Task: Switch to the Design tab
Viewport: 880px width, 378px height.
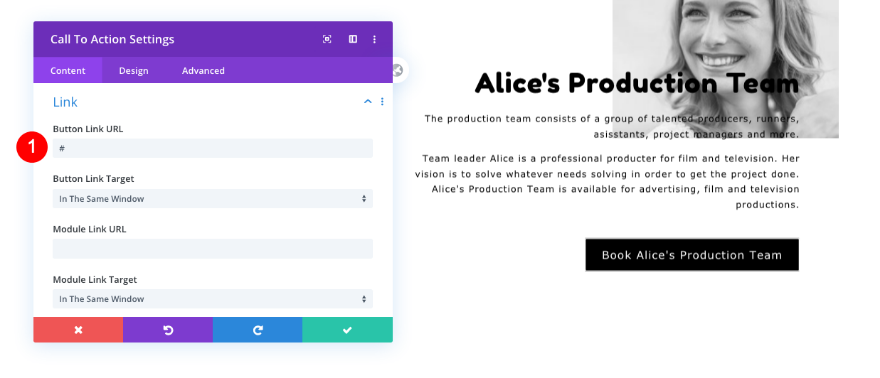Action: pyautogui.click(x=134, y=71)
